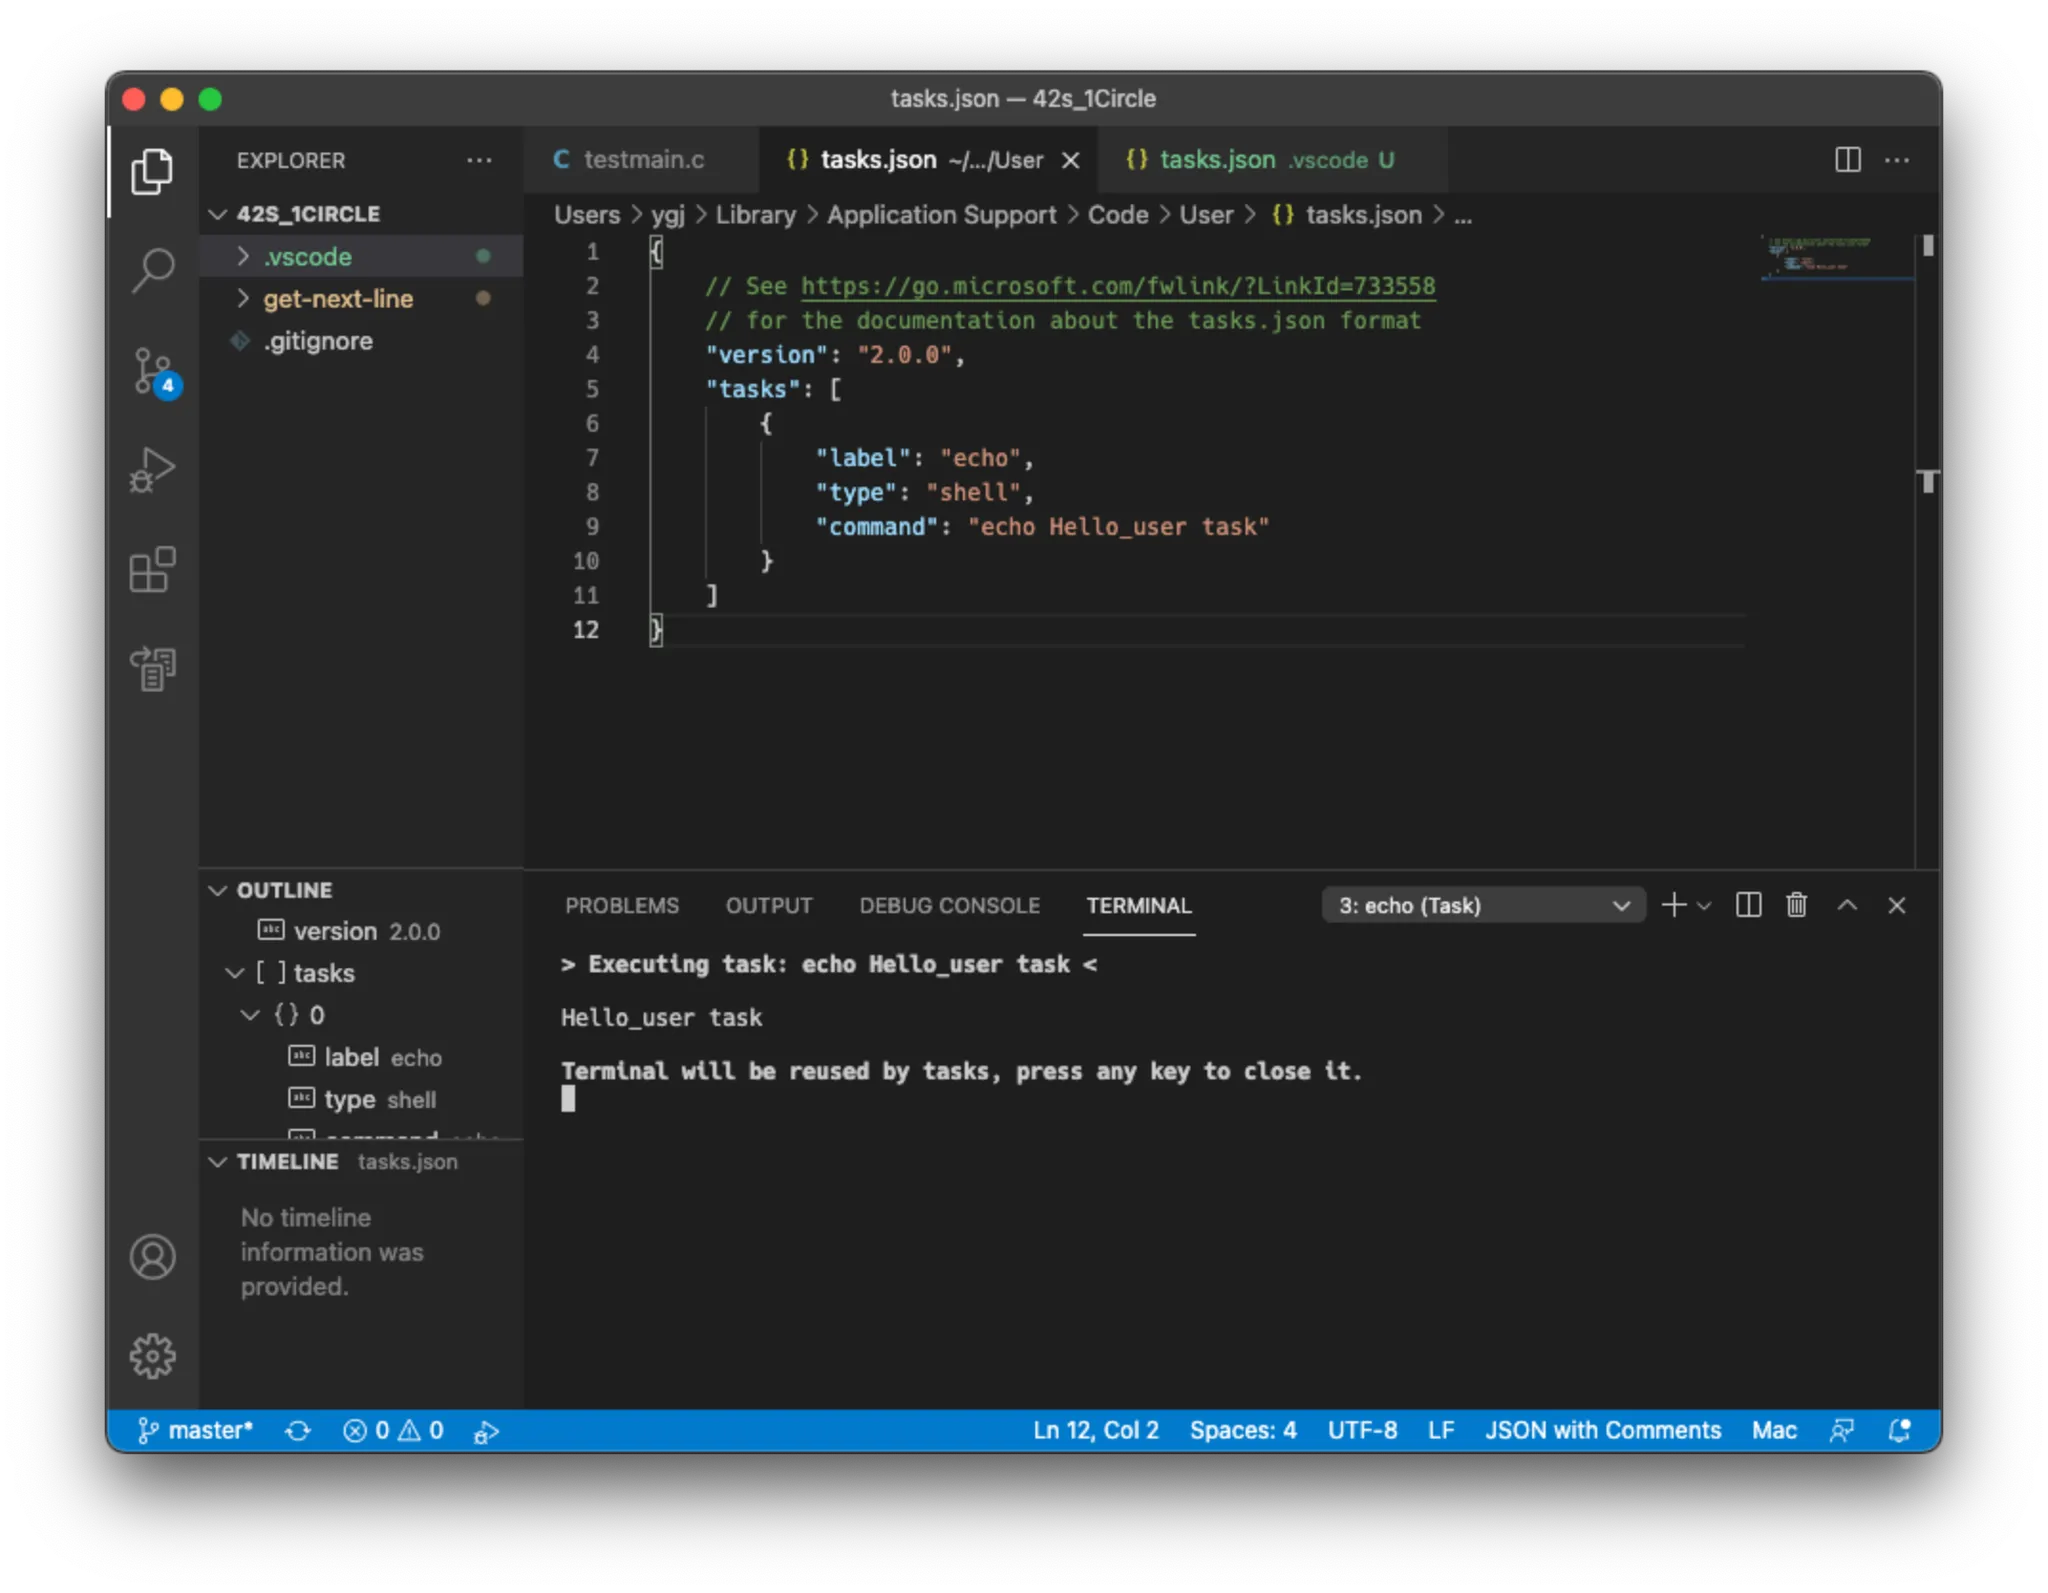
Task: Kill terminal with the trash icon
Action: tap(1796, 905)
